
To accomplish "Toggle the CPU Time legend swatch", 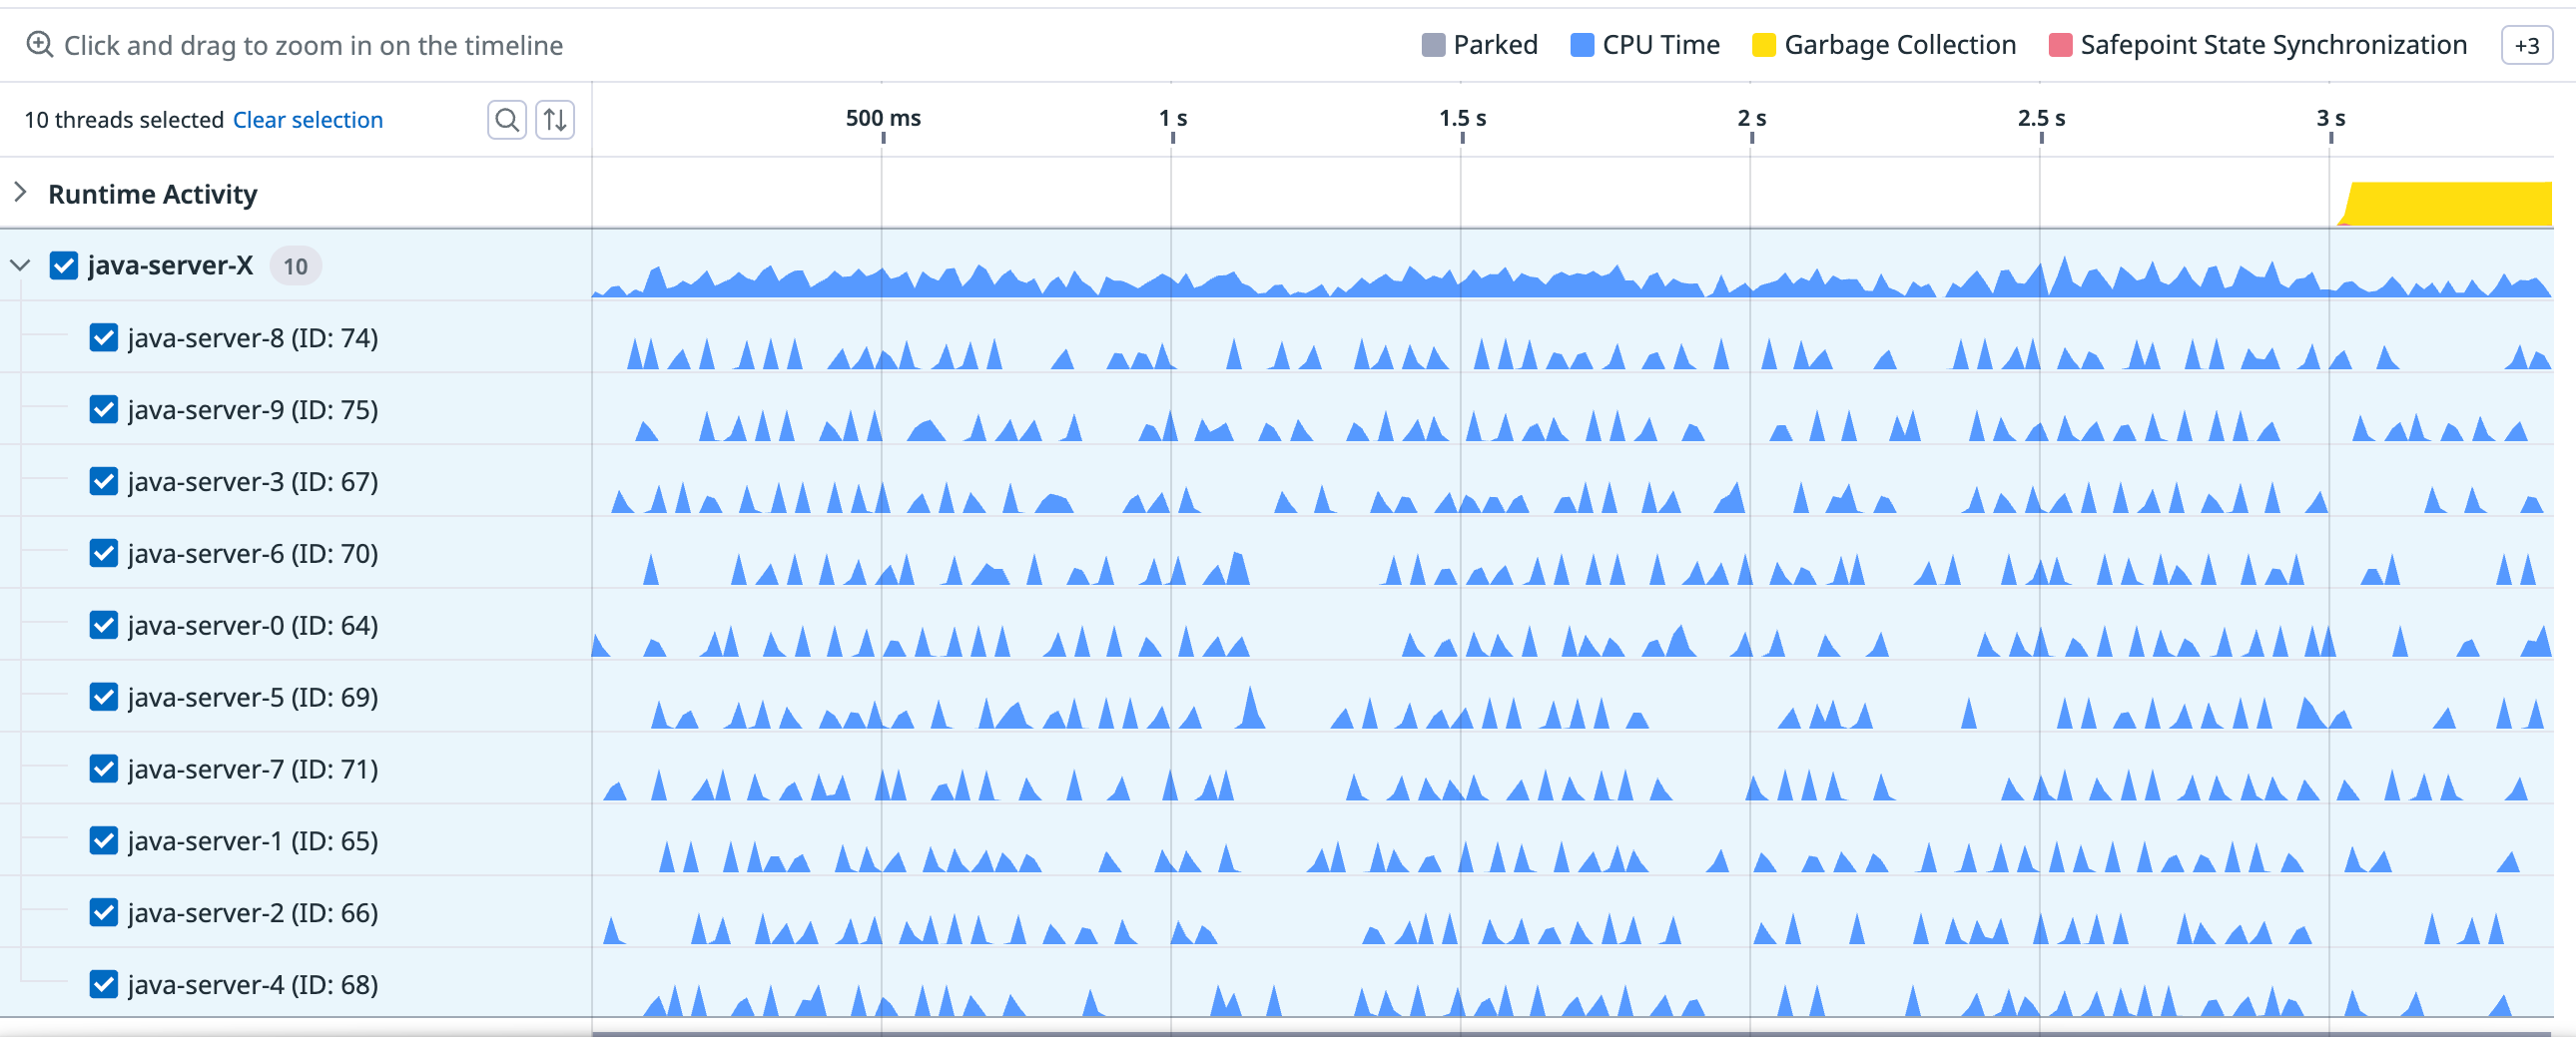I will click(1582, 45).
